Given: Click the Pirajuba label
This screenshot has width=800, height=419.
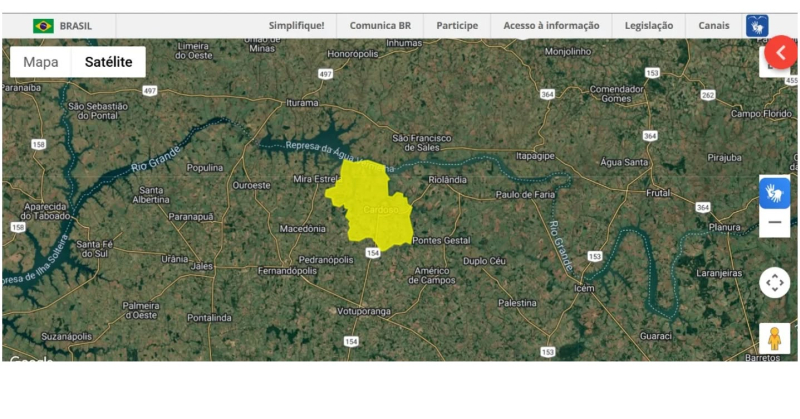Looking at the screenshot, I should click(724, 158).
